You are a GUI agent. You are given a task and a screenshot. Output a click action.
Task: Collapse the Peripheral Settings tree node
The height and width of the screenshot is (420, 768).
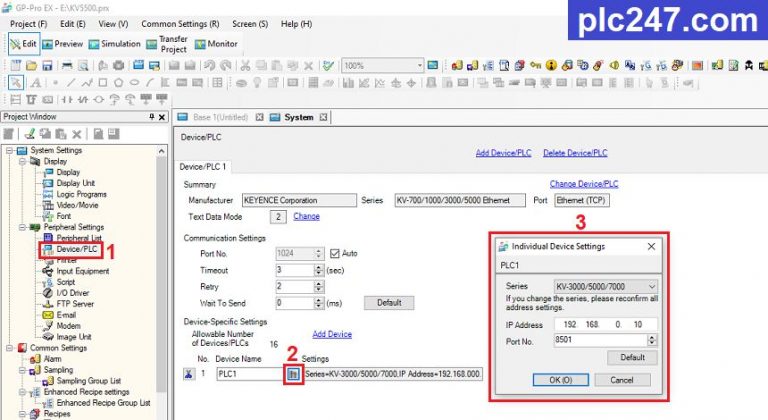21,227
